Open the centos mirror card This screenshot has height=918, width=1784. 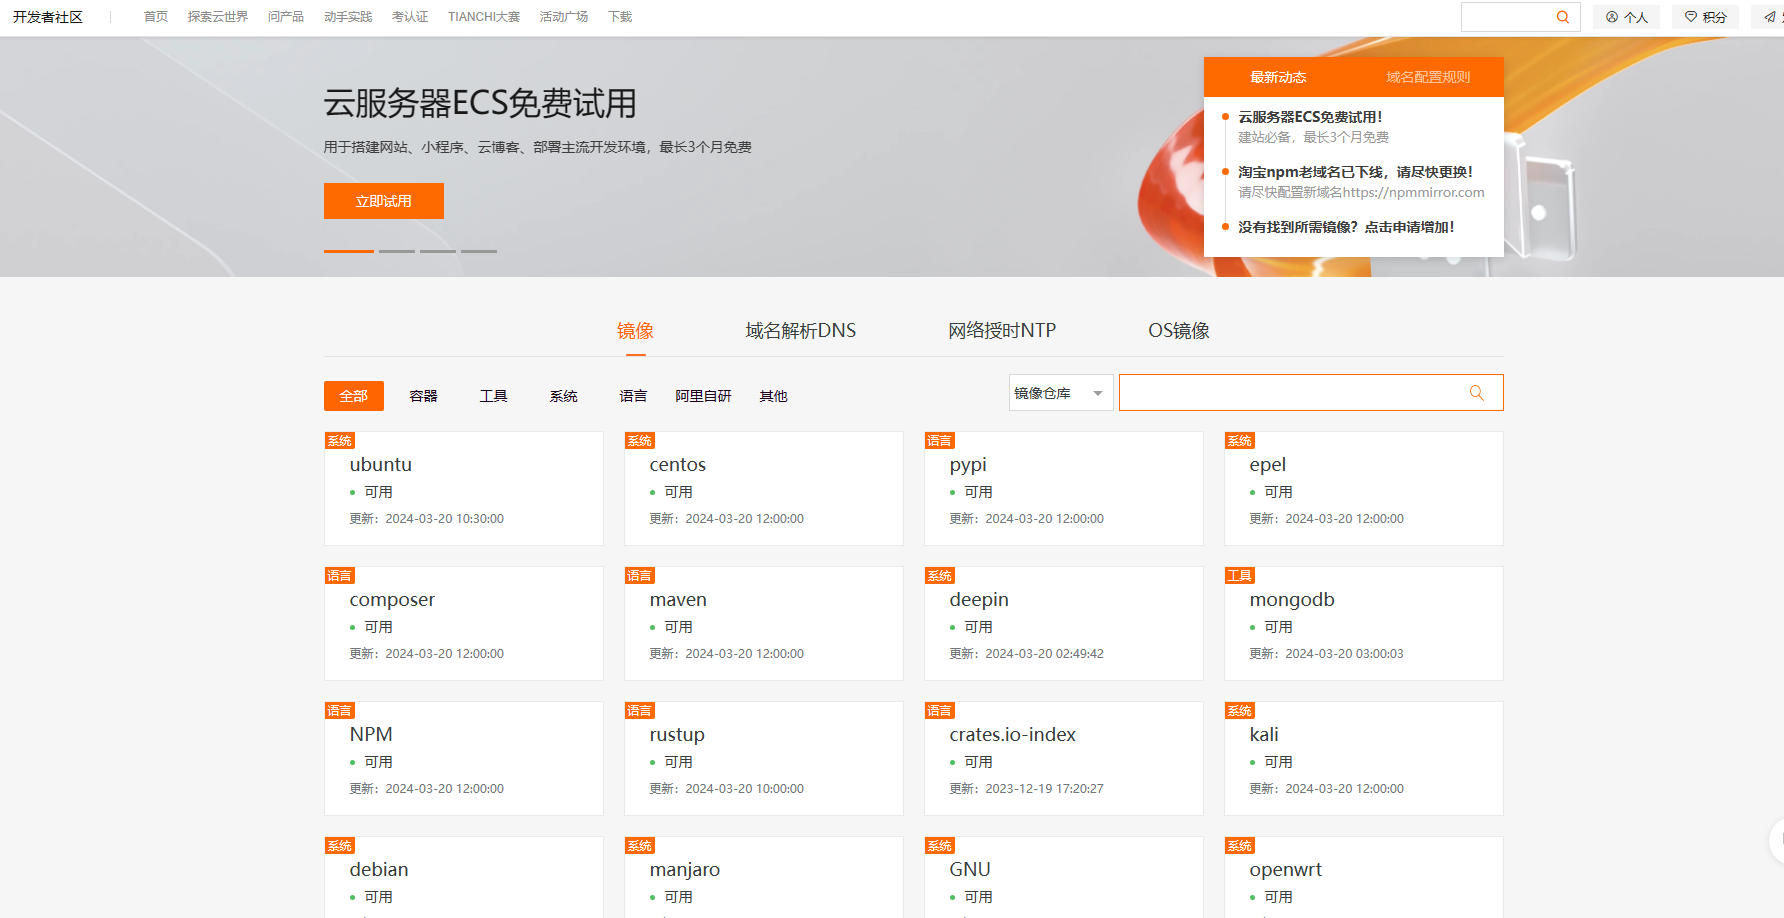764,489
